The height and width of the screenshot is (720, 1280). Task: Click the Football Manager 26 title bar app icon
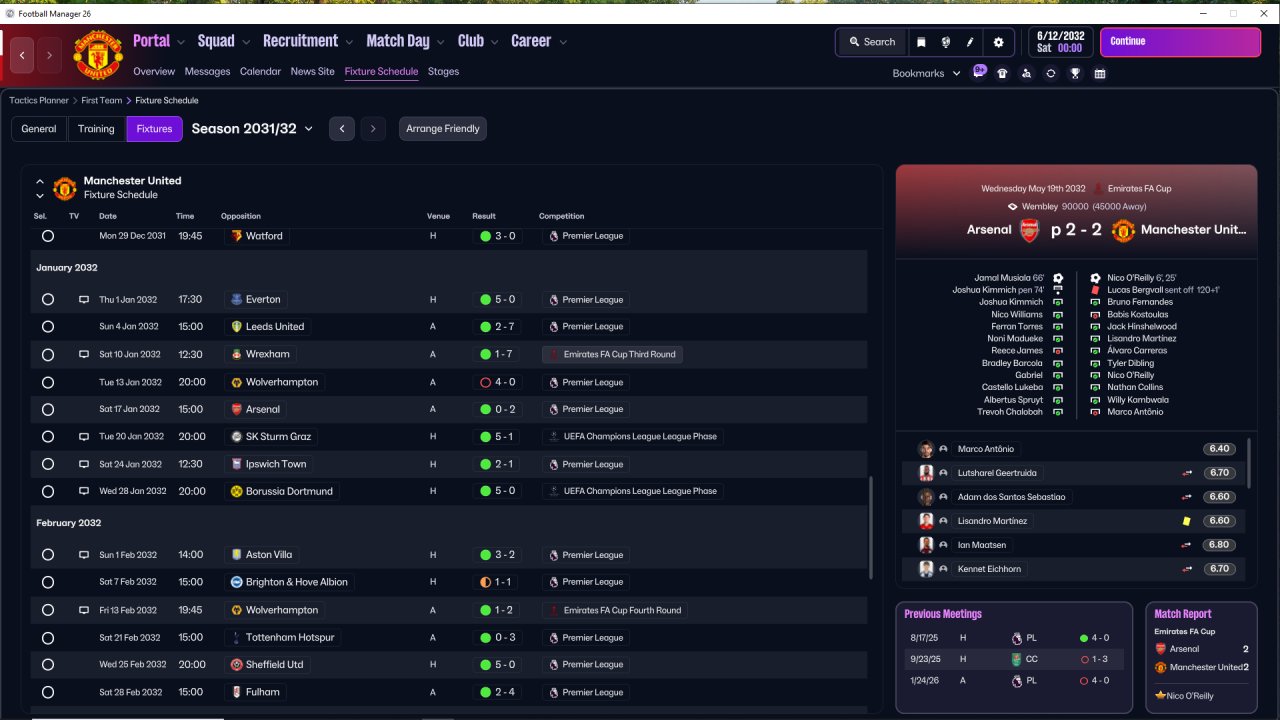[x=10, y=13]
